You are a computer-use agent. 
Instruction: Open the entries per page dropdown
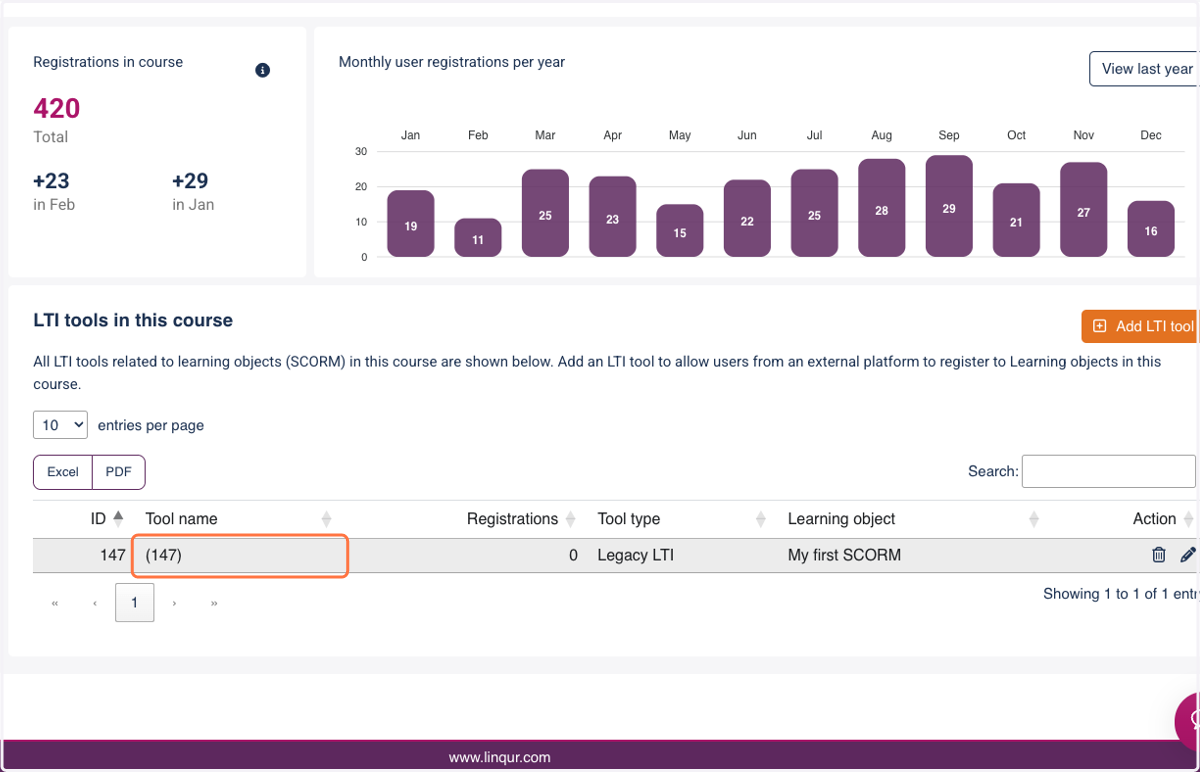tap(61, 425)
